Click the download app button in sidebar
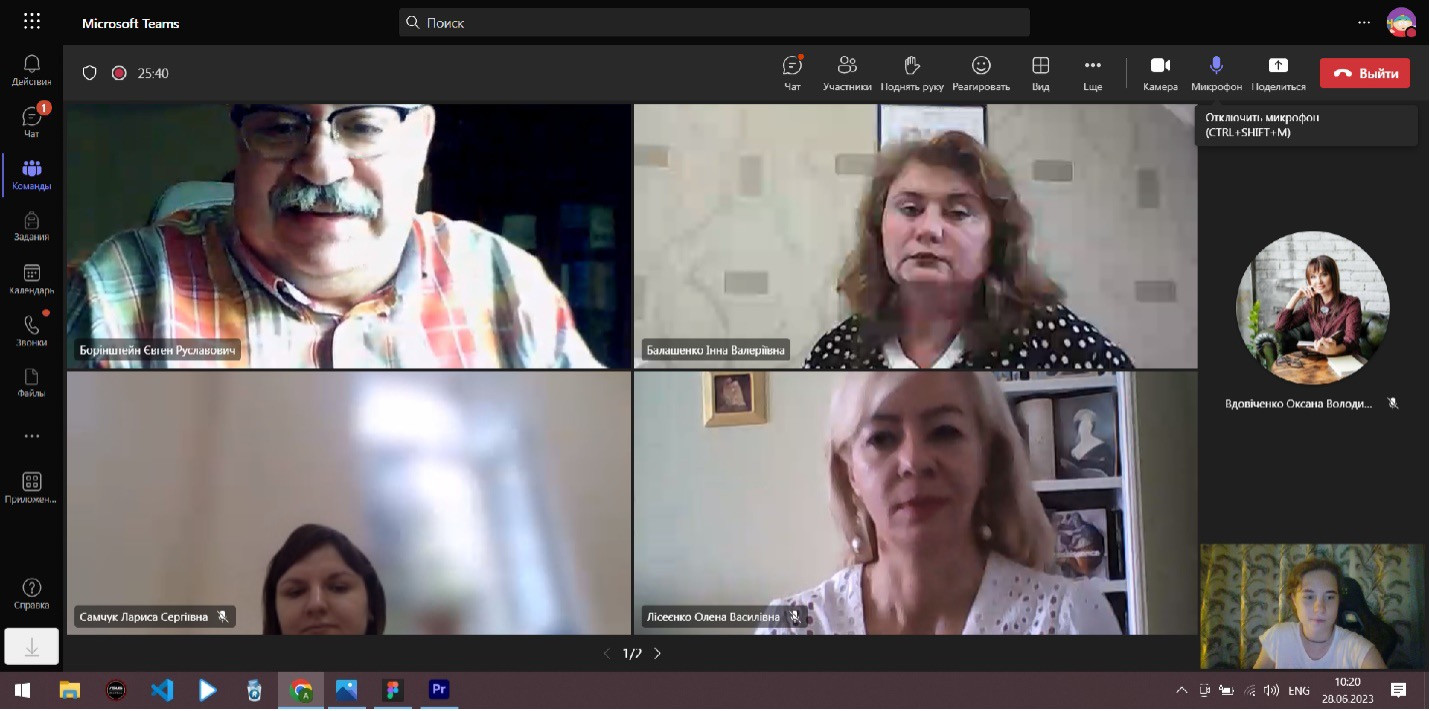The height and width of the screenshot is (711, 1430). 31,648
